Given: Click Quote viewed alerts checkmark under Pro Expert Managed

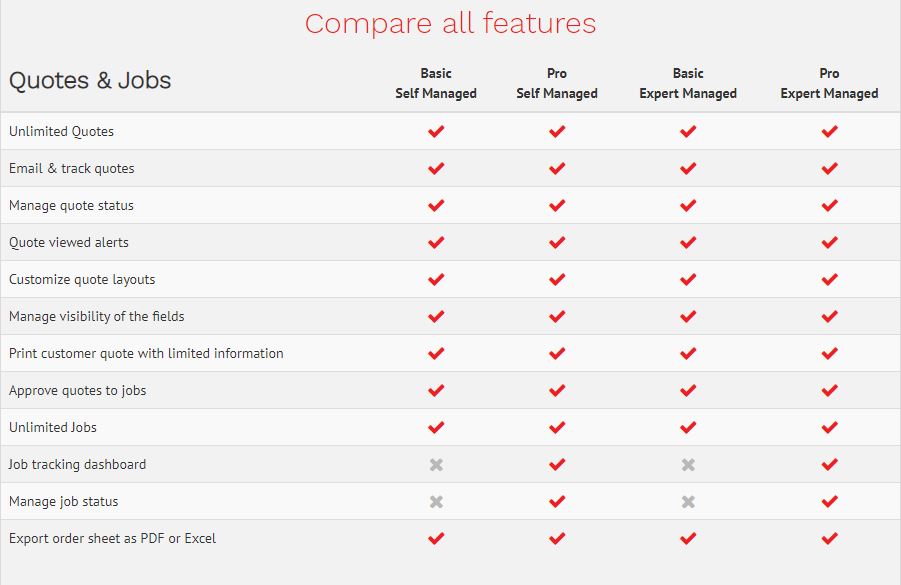Looking at the screenshot, I should 829,242.
